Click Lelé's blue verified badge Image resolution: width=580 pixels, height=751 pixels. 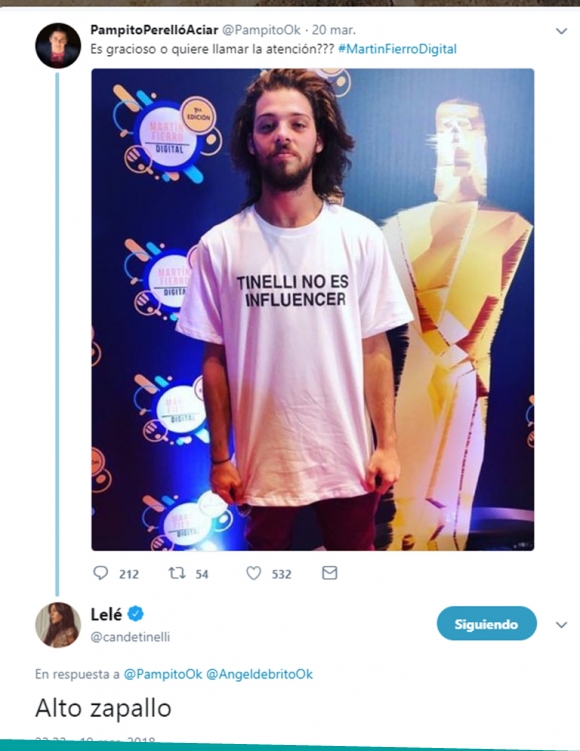136,614
